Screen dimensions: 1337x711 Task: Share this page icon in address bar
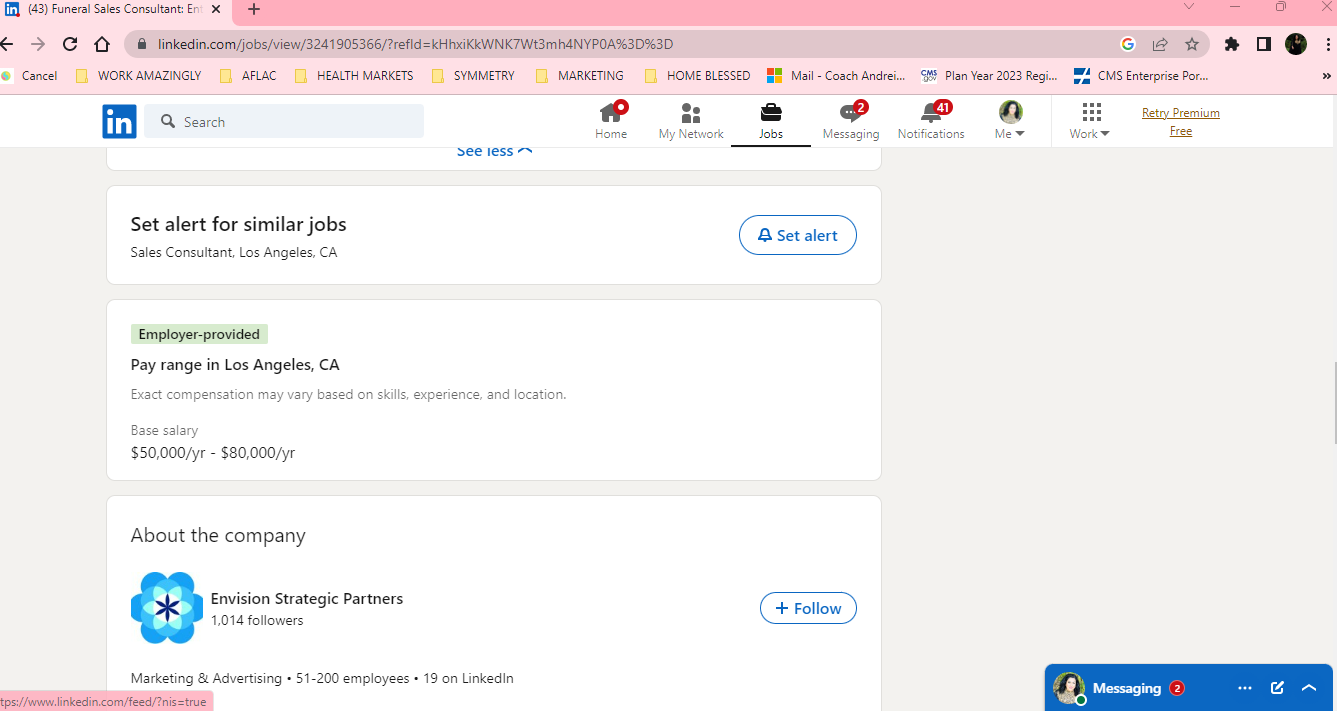pyautogui.click(x=1160, y=44)
